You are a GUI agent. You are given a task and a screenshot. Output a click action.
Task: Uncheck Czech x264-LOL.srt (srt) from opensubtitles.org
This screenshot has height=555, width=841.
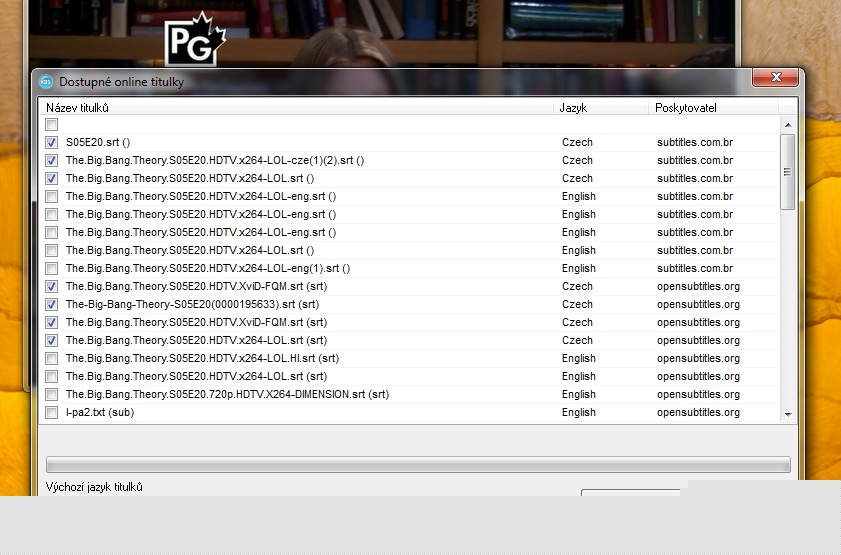[51, 341]
